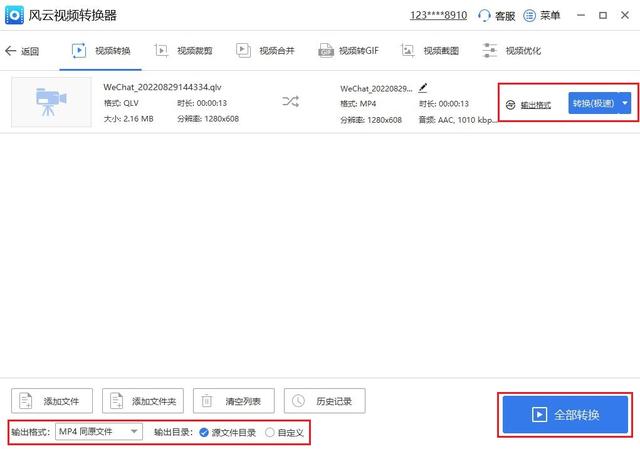Open the MP4 同原文件 output format dropdown
The image size is (640, 449).
coord(99,432)
